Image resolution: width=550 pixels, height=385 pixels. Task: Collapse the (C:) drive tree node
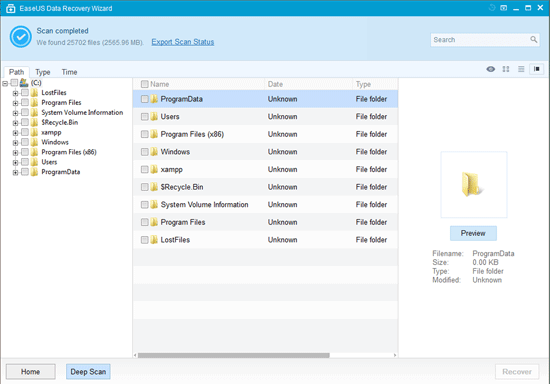tap(5, 83)
